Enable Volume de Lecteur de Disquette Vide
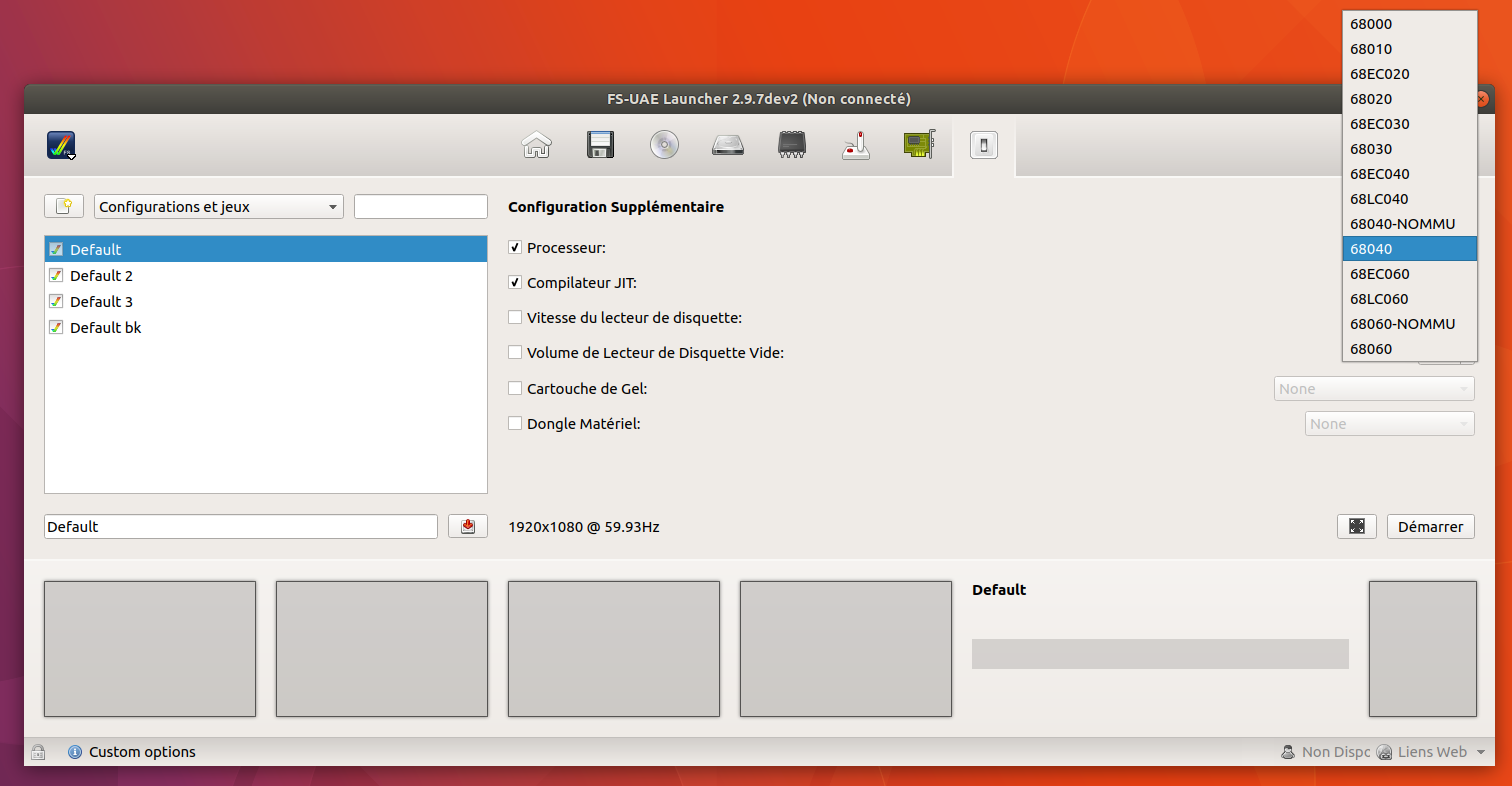1512x786 pixels. click(x=515, y=352)
